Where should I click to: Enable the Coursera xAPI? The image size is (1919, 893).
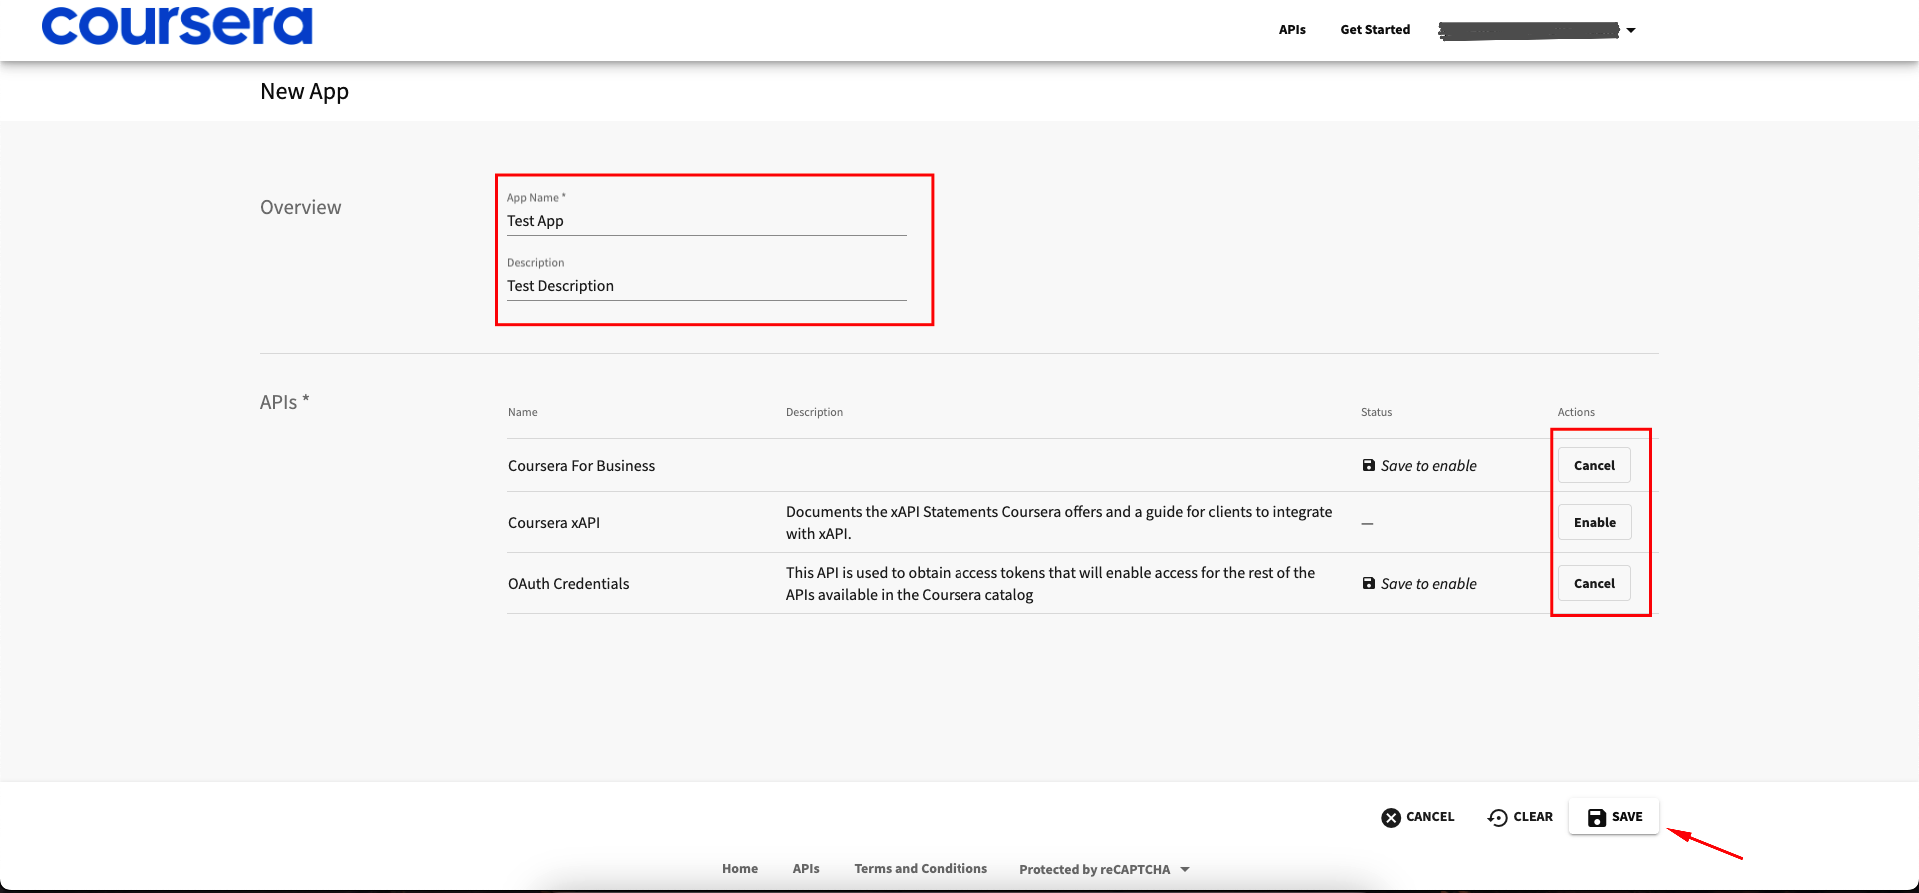1594,522
